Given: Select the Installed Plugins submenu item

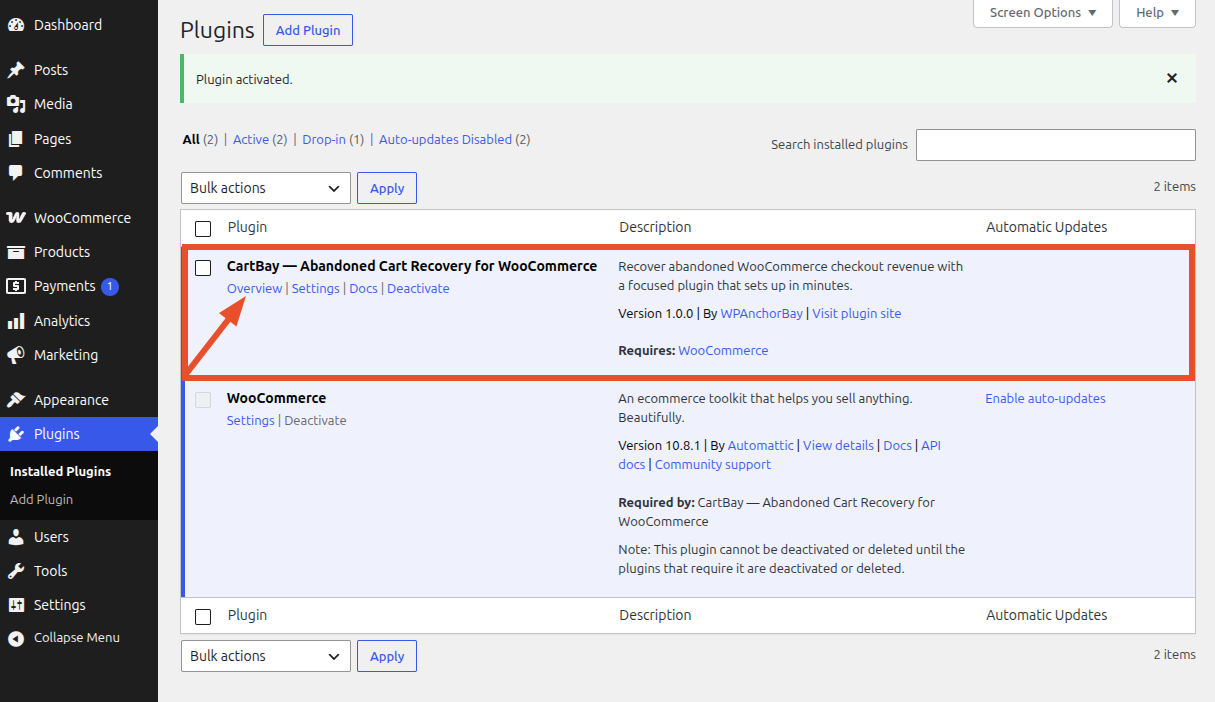Looking at the screenshot, I should click(x=60, y=471).
